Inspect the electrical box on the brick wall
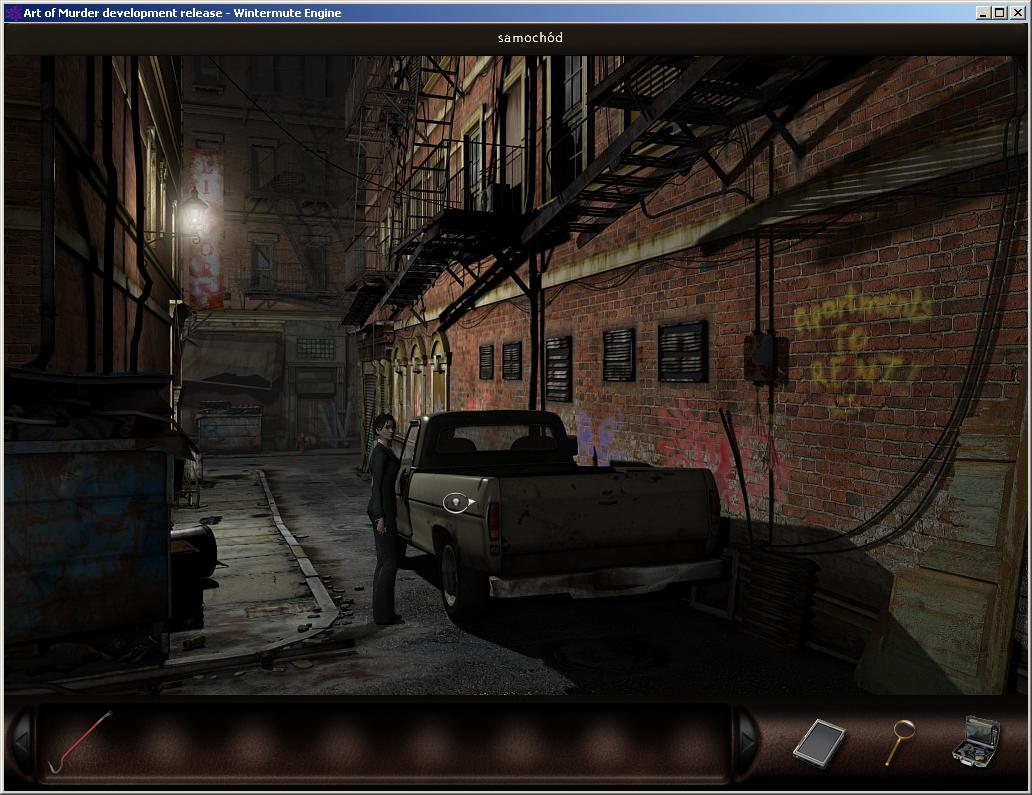 tap(765, 358)
